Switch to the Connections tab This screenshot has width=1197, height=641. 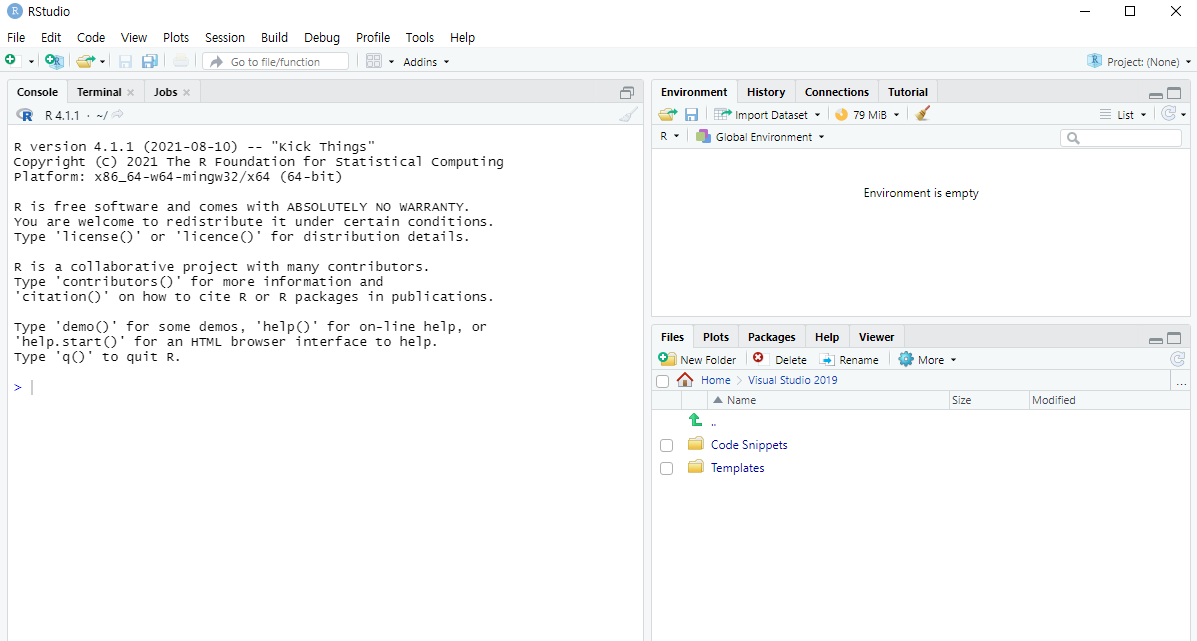(837, 92)
